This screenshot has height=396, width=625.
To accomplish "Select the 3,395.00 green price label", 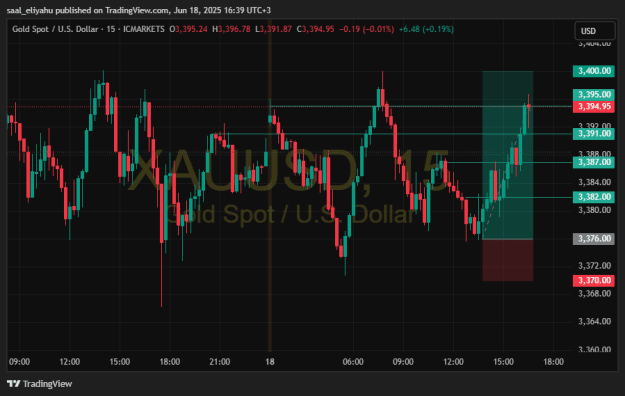I will (x=594, y=95).
